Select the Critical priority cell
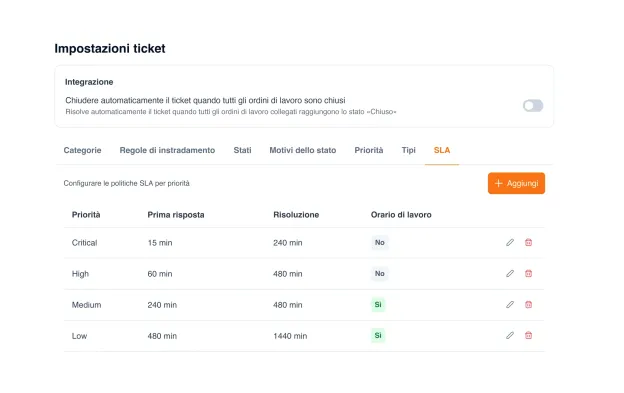The image size is (624, 393). tap(84, 243)
